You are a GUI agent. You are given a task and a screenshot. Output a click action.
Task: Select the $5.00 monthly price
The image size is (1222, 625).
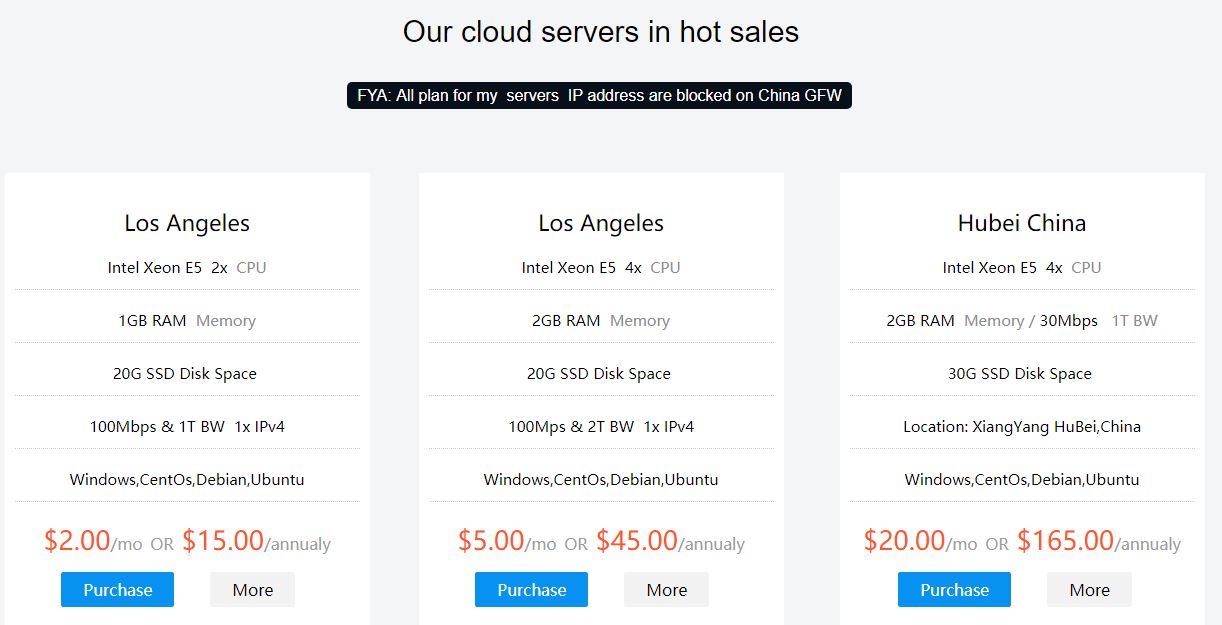pyautogui.click(x=491, y=541)
